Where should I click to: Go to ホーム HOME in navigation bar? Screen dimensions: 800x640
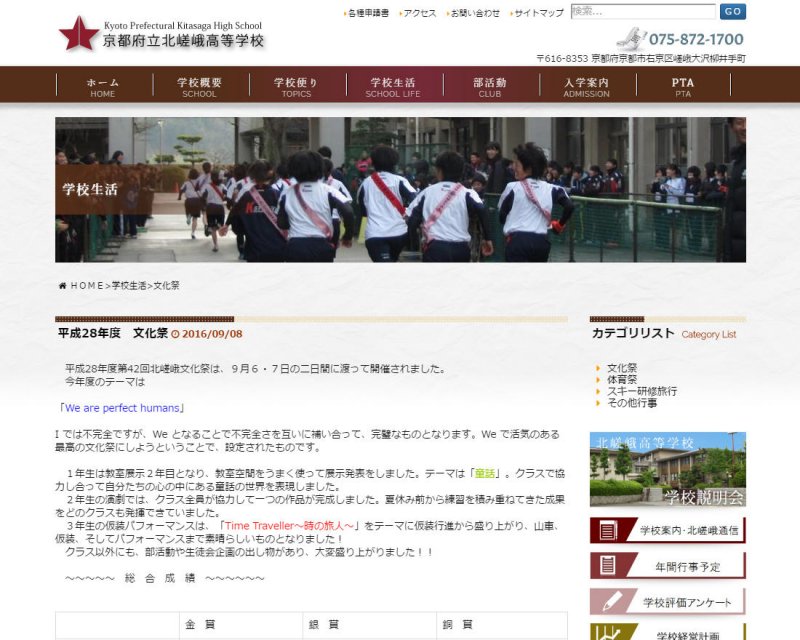(x=103, y=87)
